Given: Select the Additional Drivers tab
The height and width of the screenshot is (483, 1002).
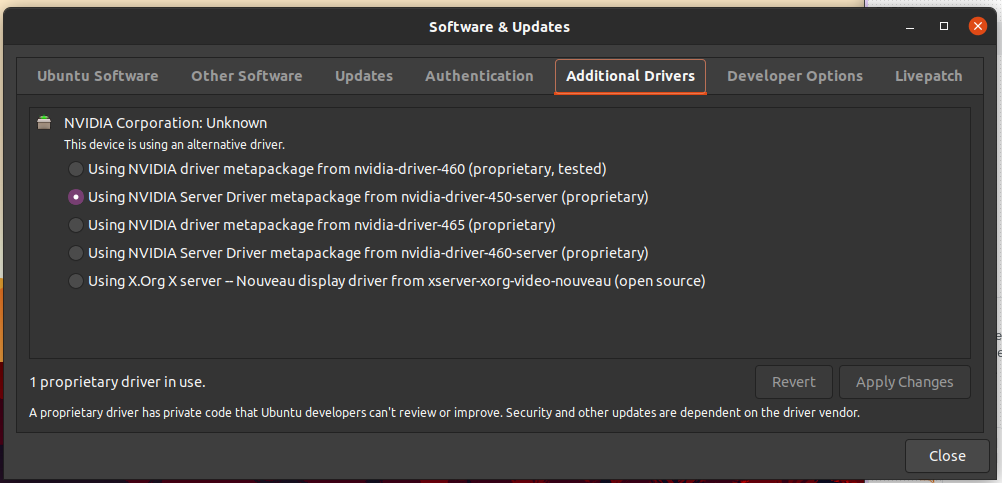Looking at the screenshot, I should (630, 76).
